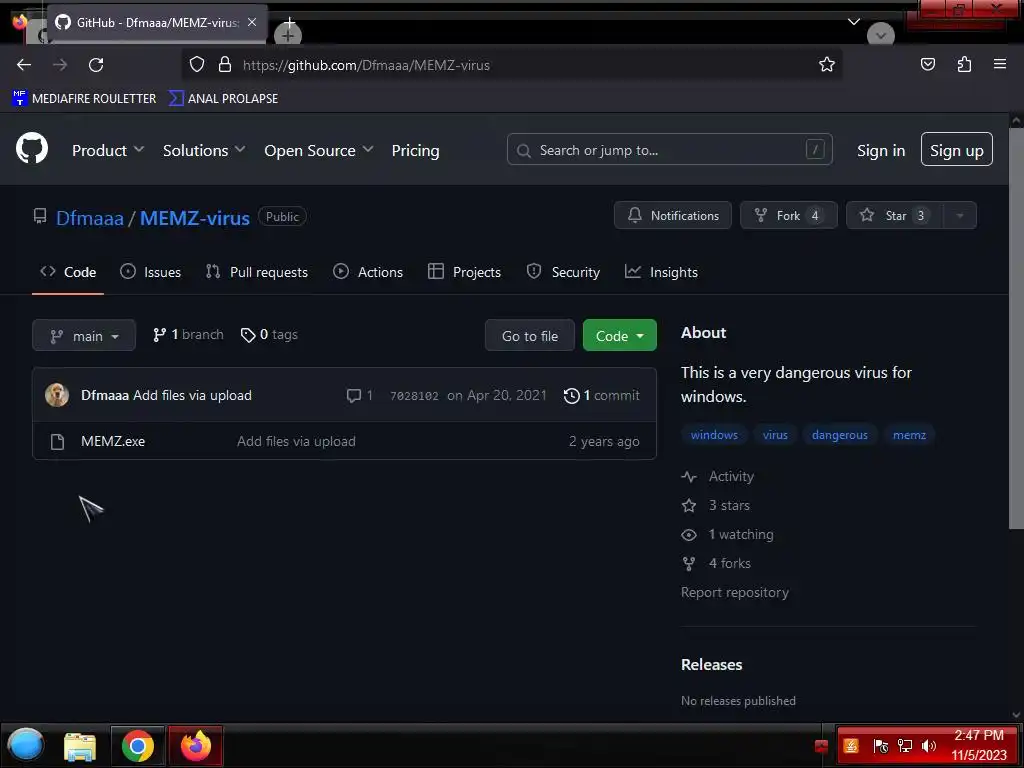The height and width of the screenshot is (768, 1024).
Task: Launch Chrome from the taskbar
Action: [138, 746]
